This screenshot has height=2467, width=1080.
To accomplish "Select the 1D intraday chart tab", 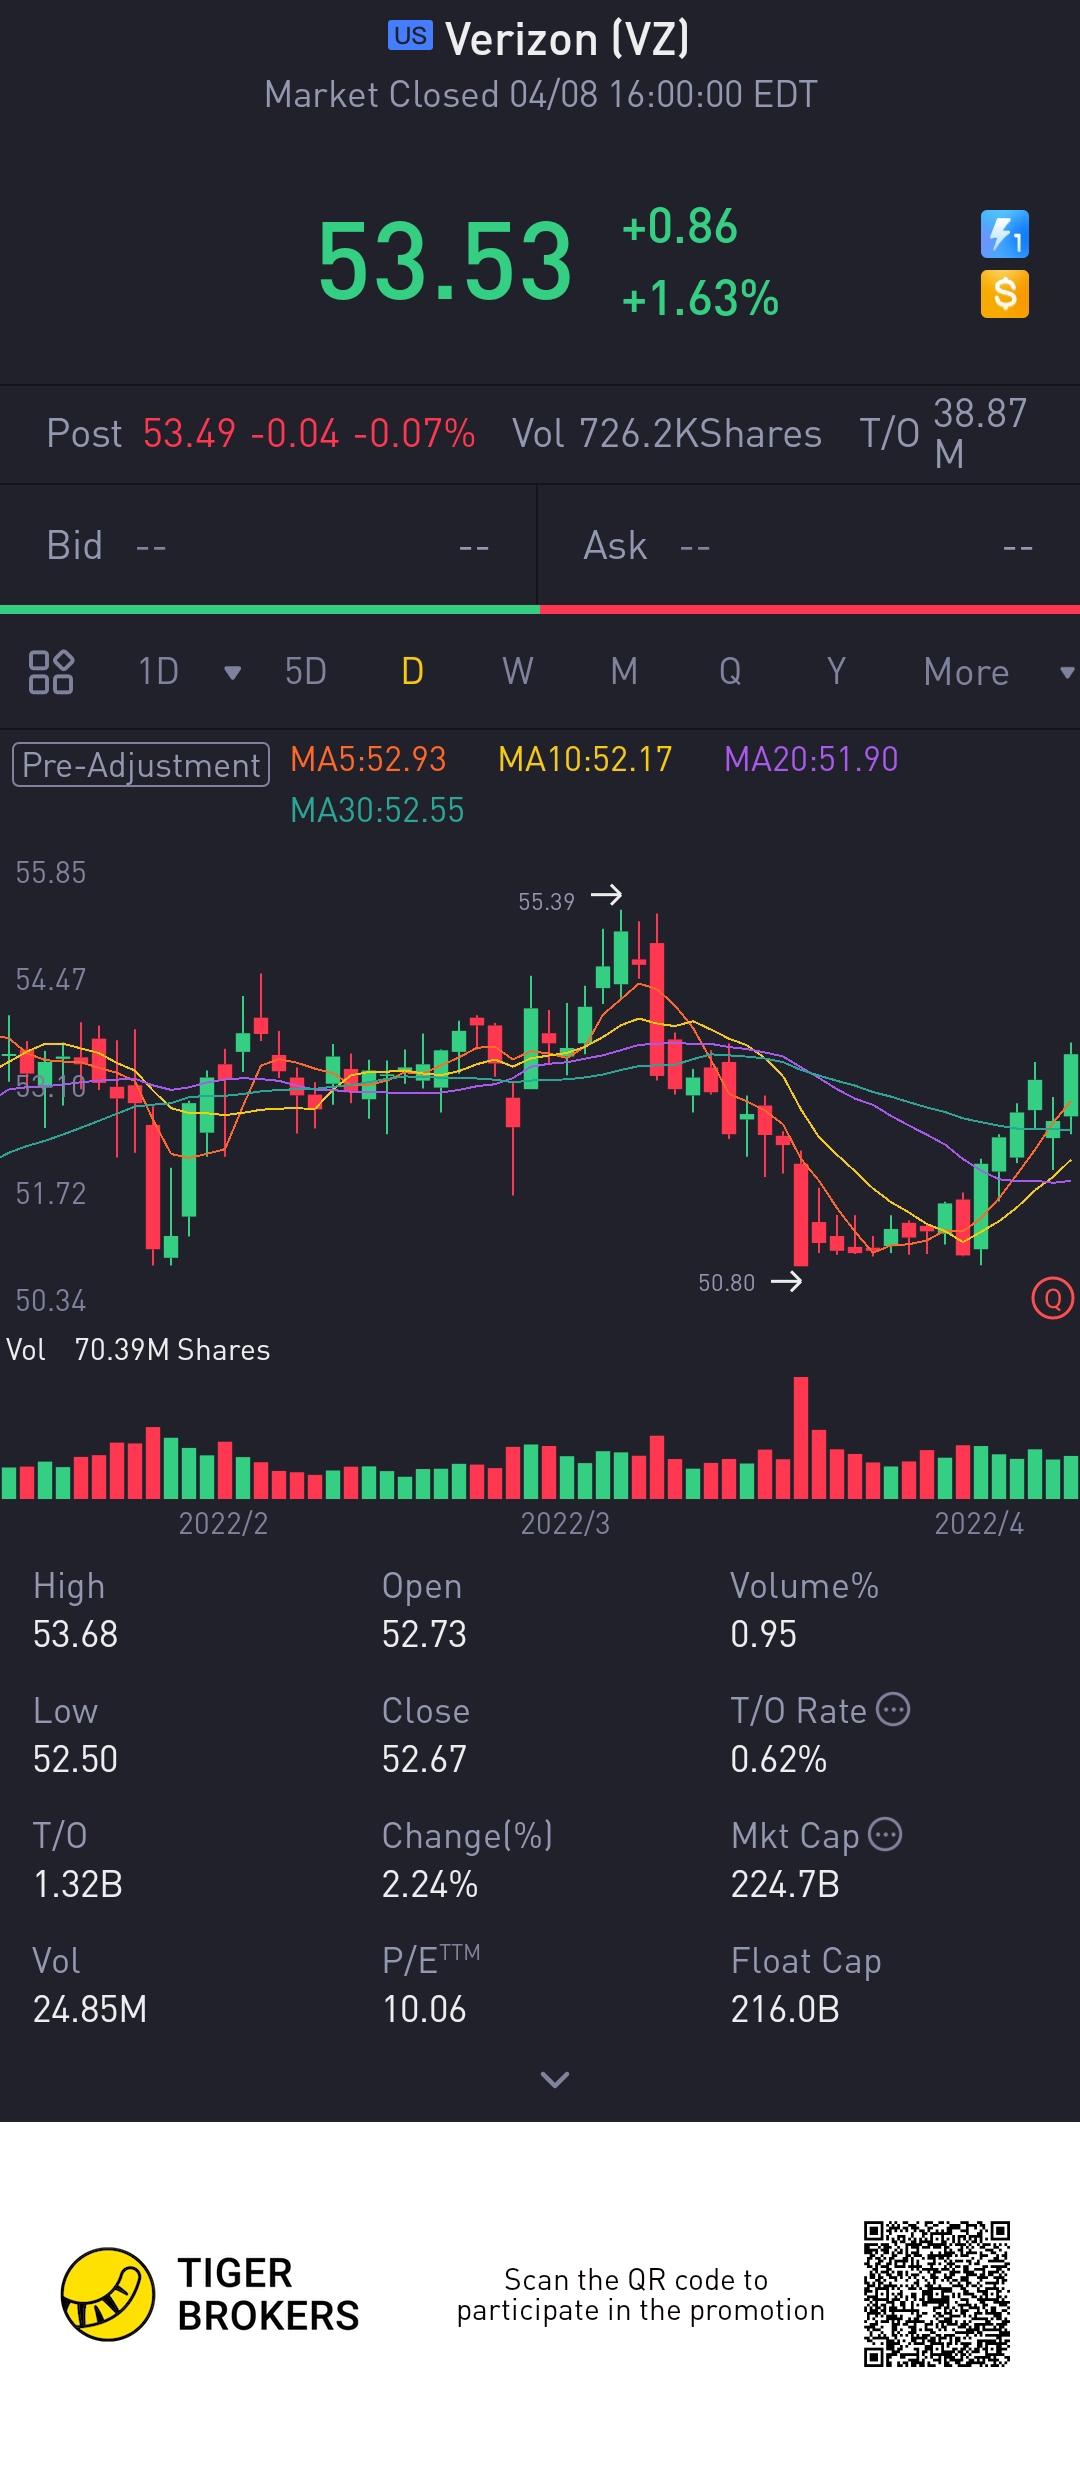I will [158, 672].
